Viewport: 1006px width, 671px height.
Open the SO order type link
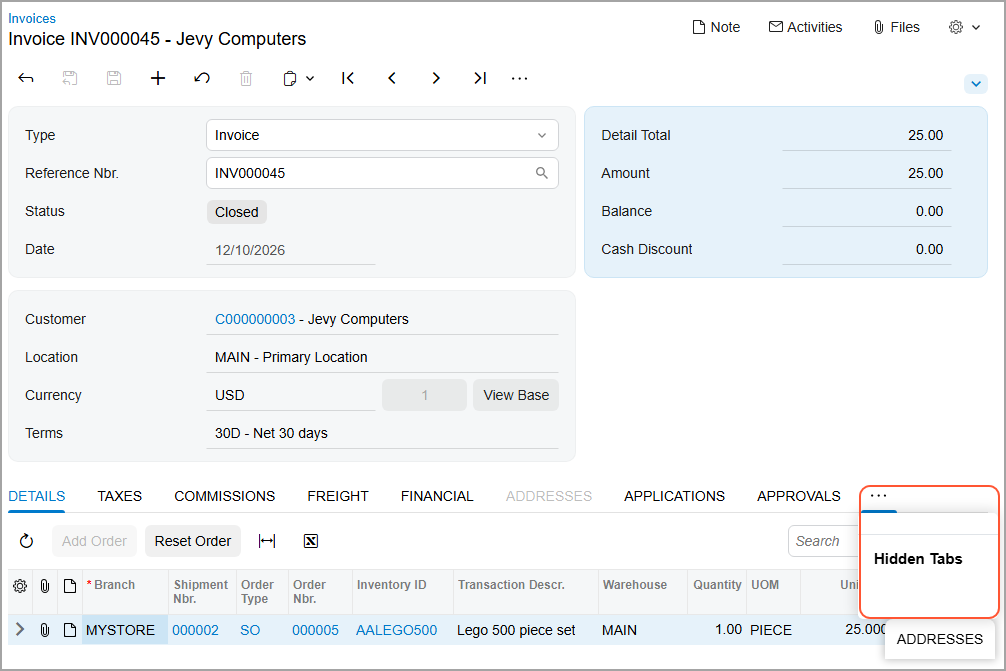pos(250,631)
